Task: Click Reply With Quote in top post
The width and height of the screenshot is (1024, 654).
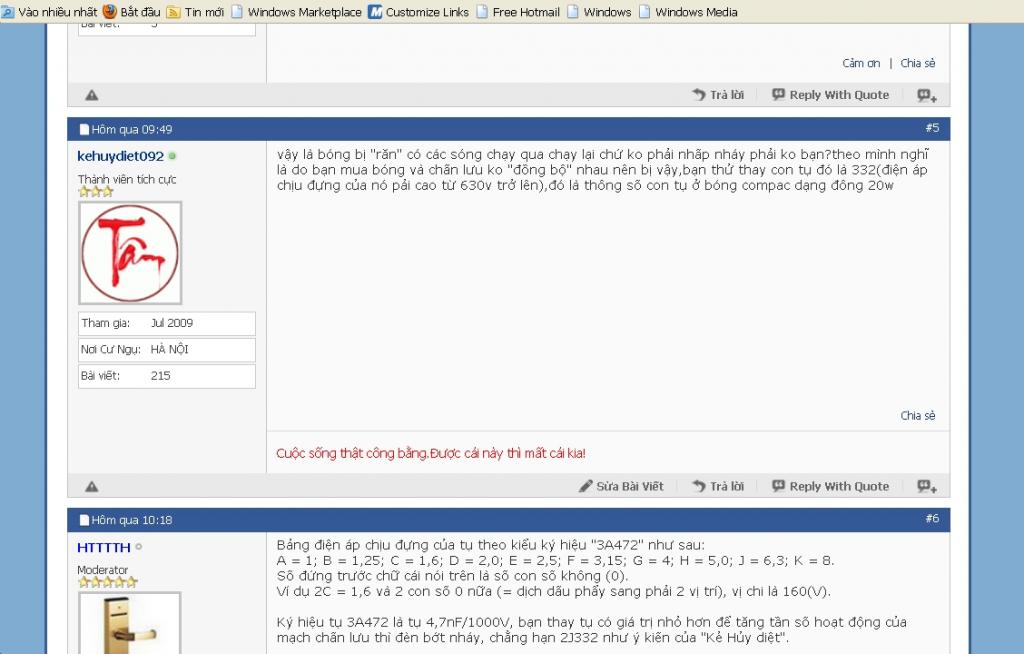Action: (830, 95)
